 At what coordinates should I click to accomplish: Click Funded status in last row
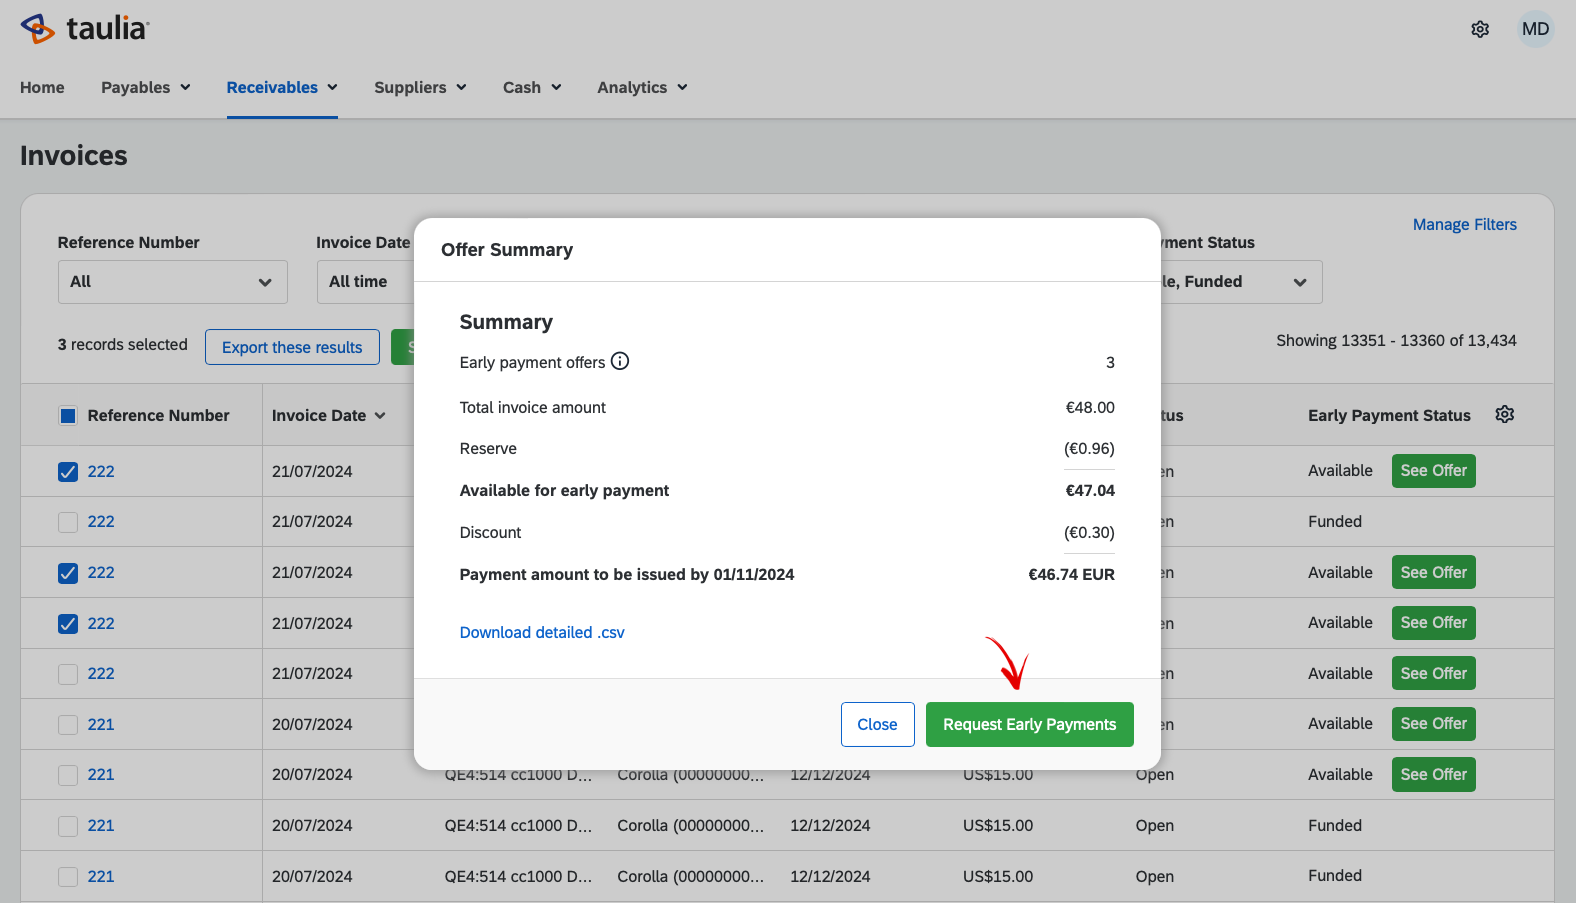click(x=1334, y=875)
